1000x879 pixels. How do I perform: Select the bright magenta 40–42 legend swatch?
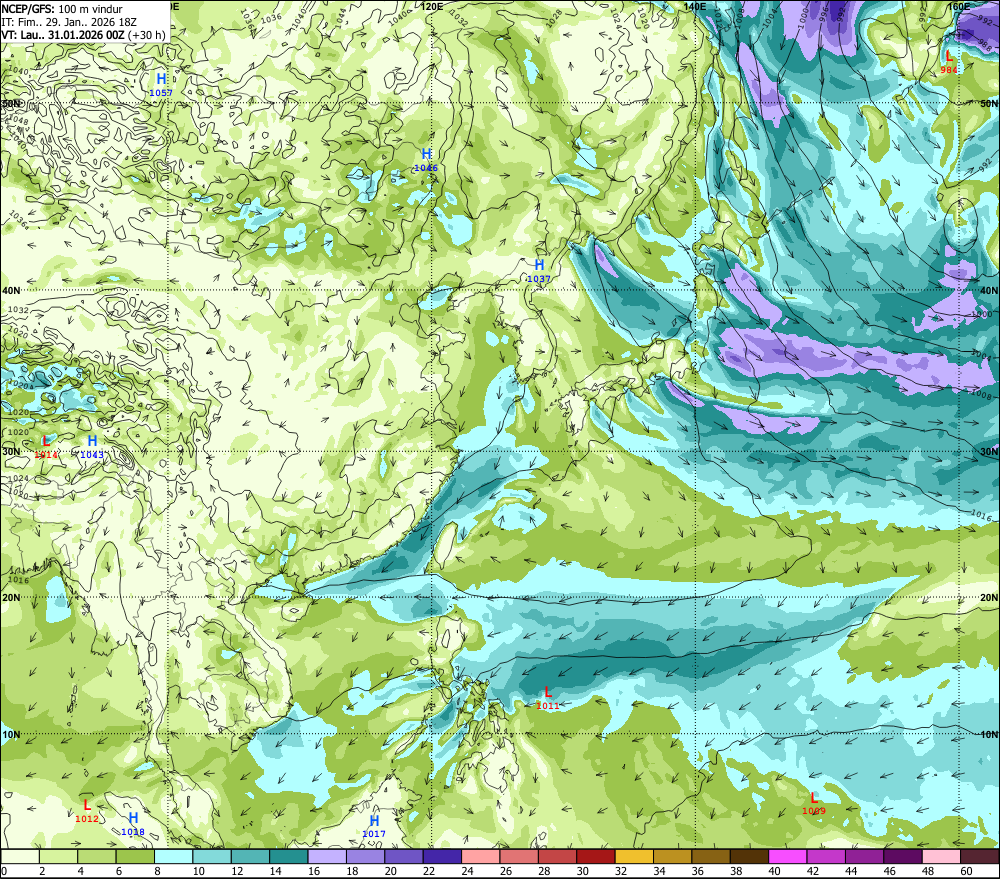[788, 856]
